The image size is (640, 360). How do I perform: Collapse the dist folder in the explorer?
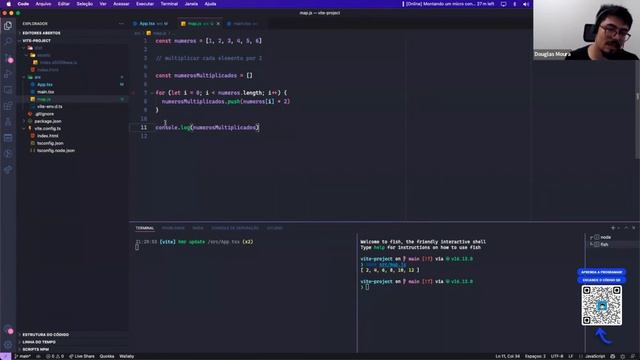click(x=38, y=48)
